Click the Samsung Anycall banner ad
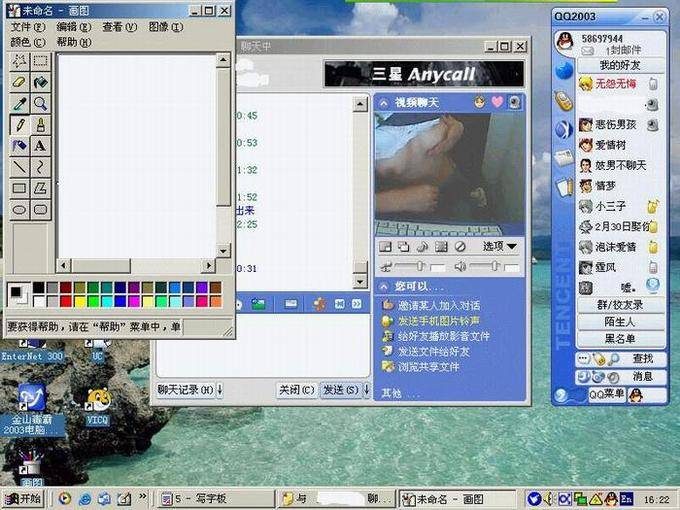This screenshot has height=510, width=680. (x=424, y=74)
